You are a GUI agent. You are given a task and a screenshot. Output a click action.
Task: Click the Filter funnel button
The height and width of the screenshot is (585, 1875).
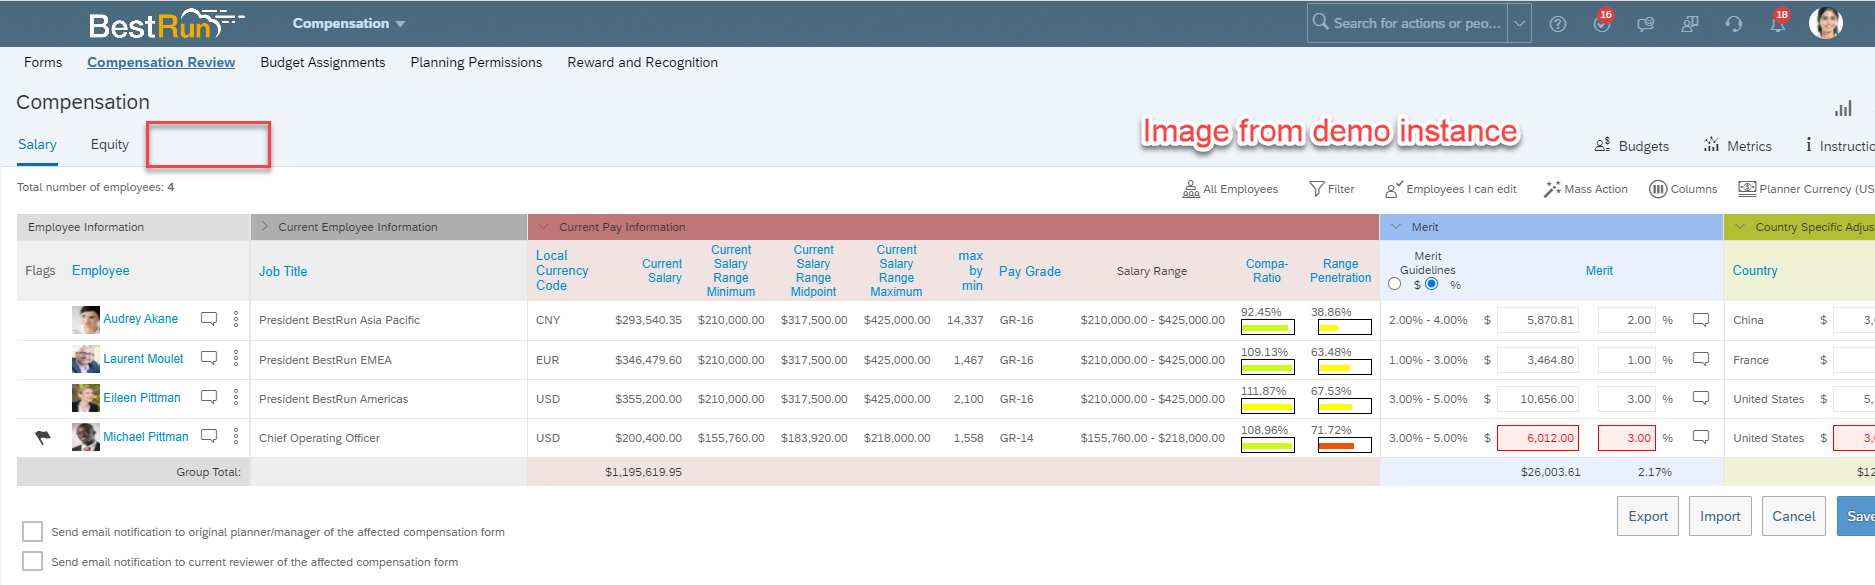click(1332, 189)
